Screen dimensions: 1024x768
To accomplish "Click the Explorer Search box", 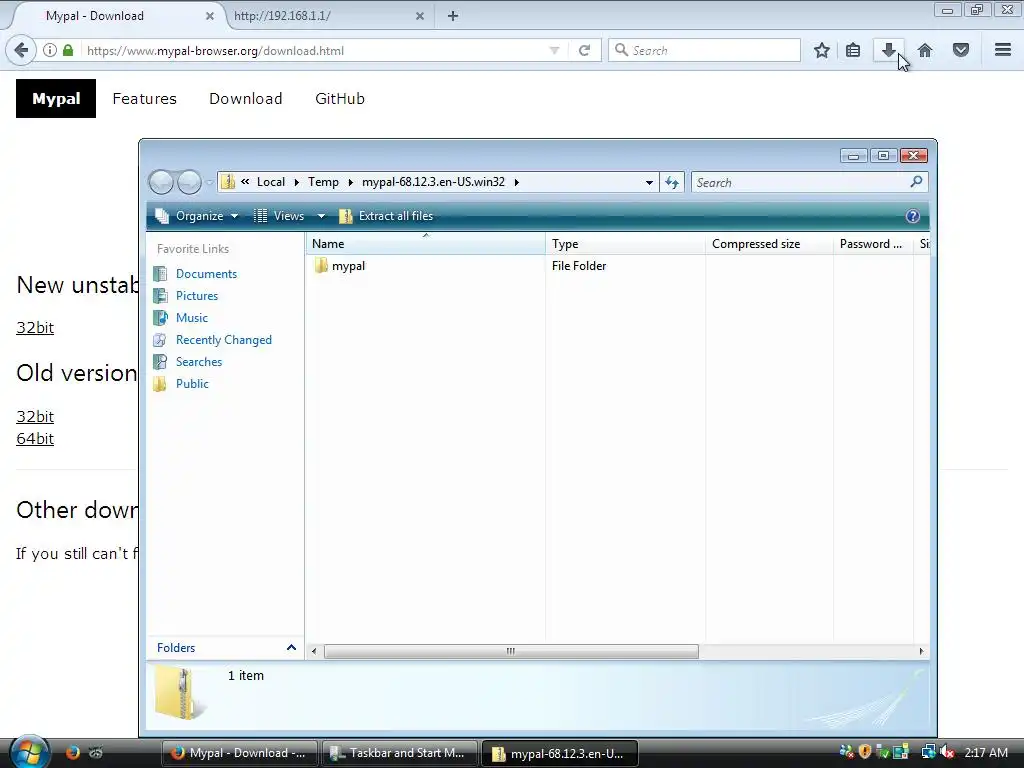I will click(810, 182).
